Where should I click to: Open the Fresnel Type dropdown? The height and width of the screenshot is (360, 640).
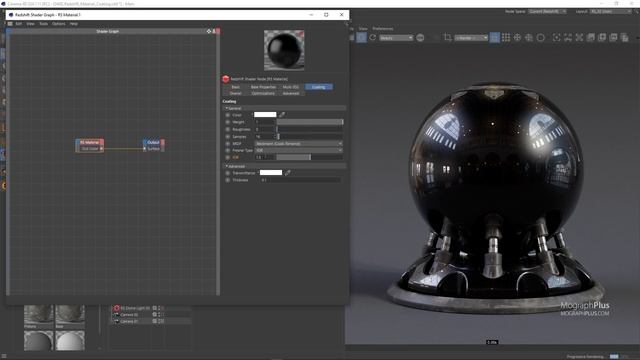[x=298, y=150]
